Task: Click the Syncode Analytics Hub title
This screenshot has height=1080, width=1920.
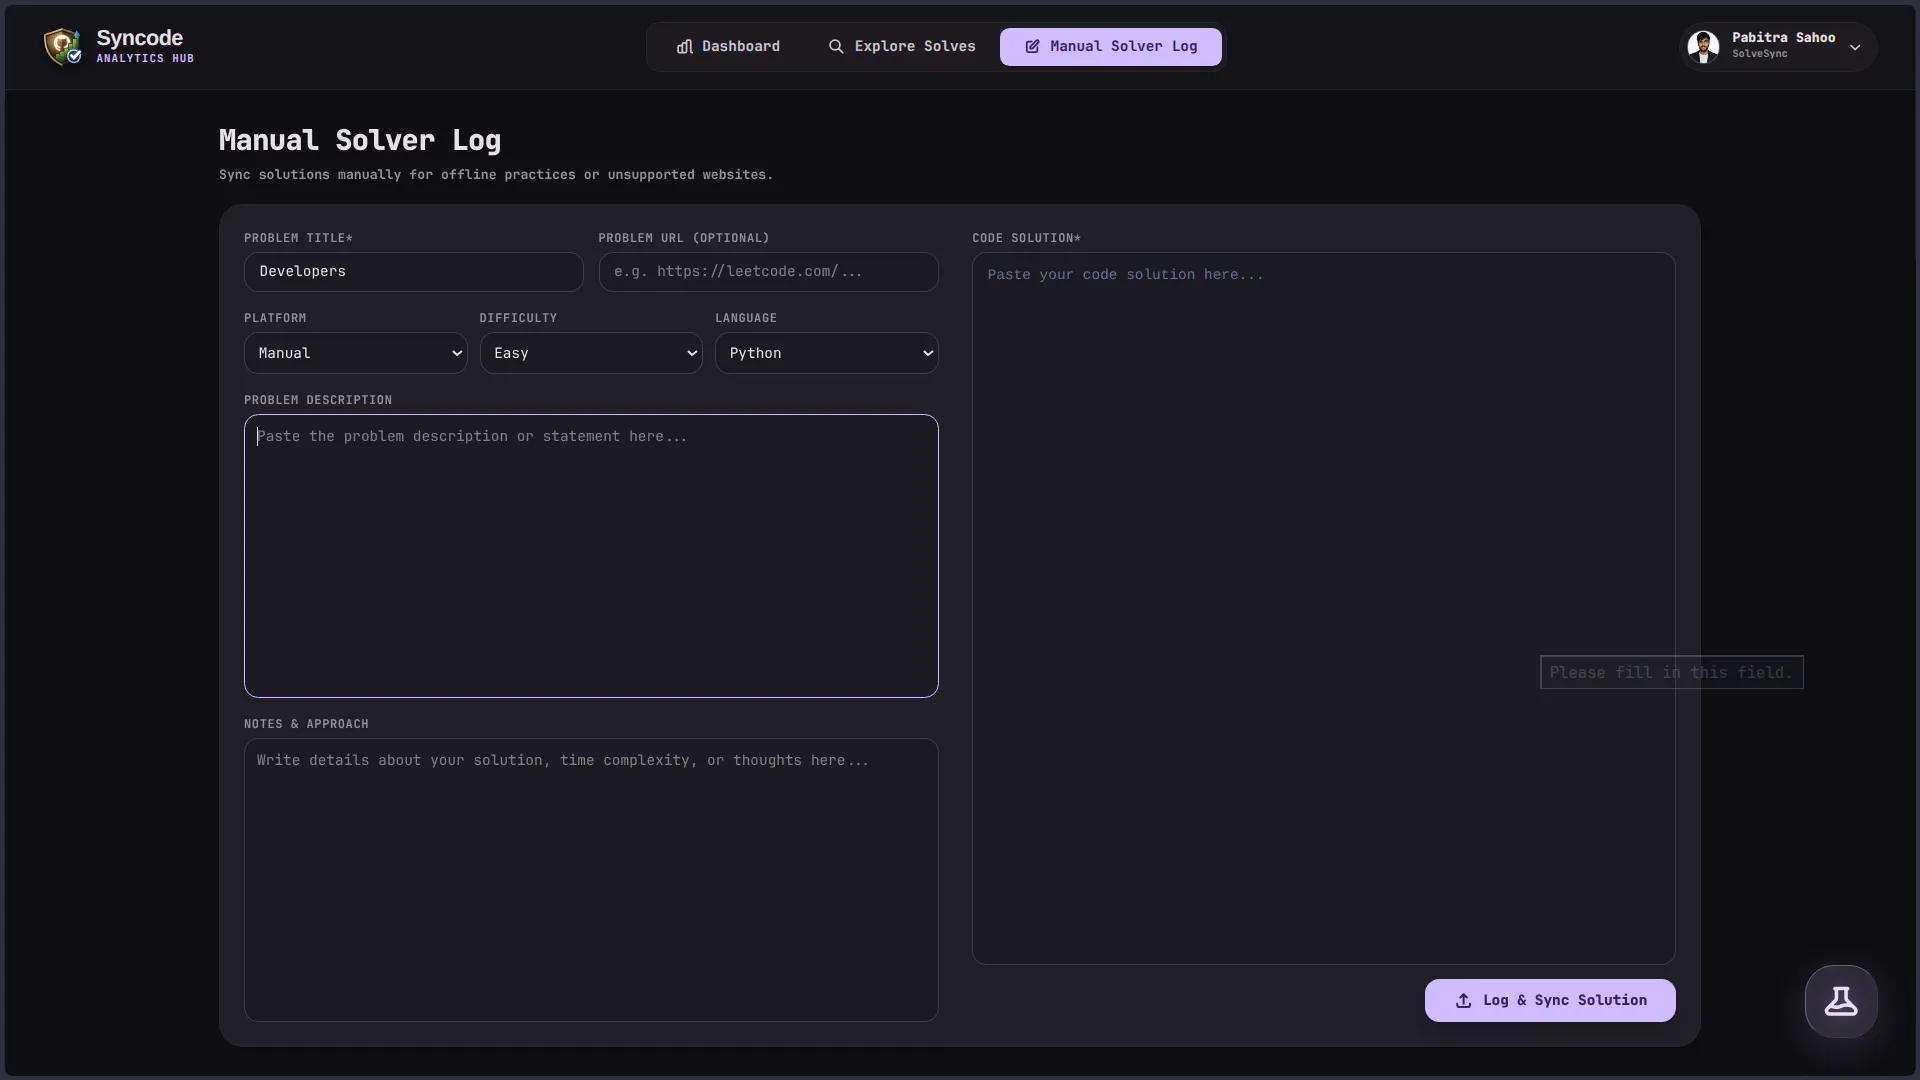Action: tap(145, 46)
